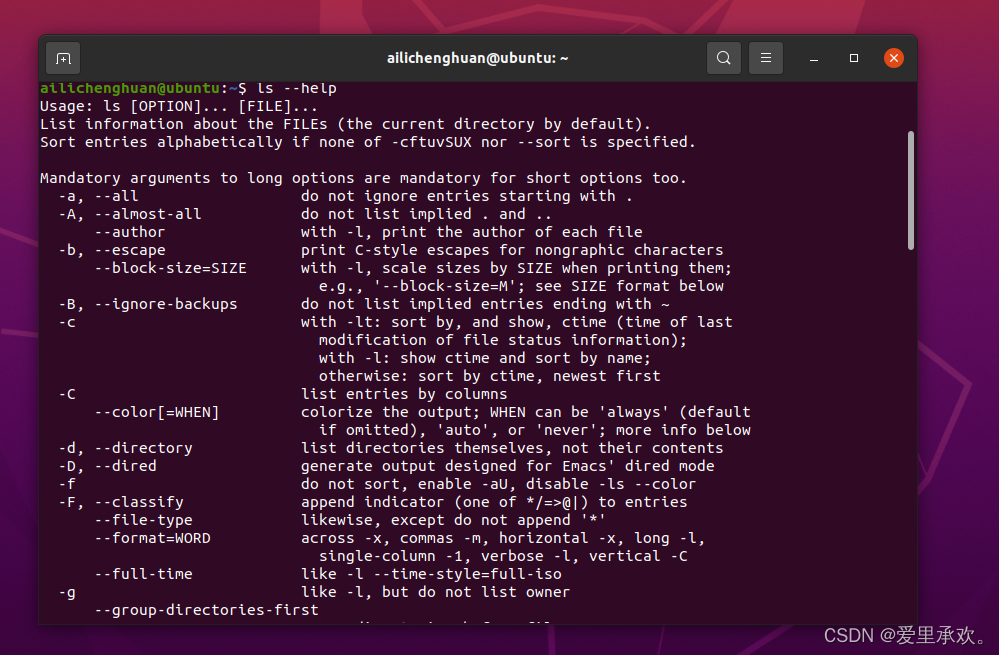Click the title 'ailichenghuan@ubuntu: ~'
The image size is (999, 655).
point(477,58)
